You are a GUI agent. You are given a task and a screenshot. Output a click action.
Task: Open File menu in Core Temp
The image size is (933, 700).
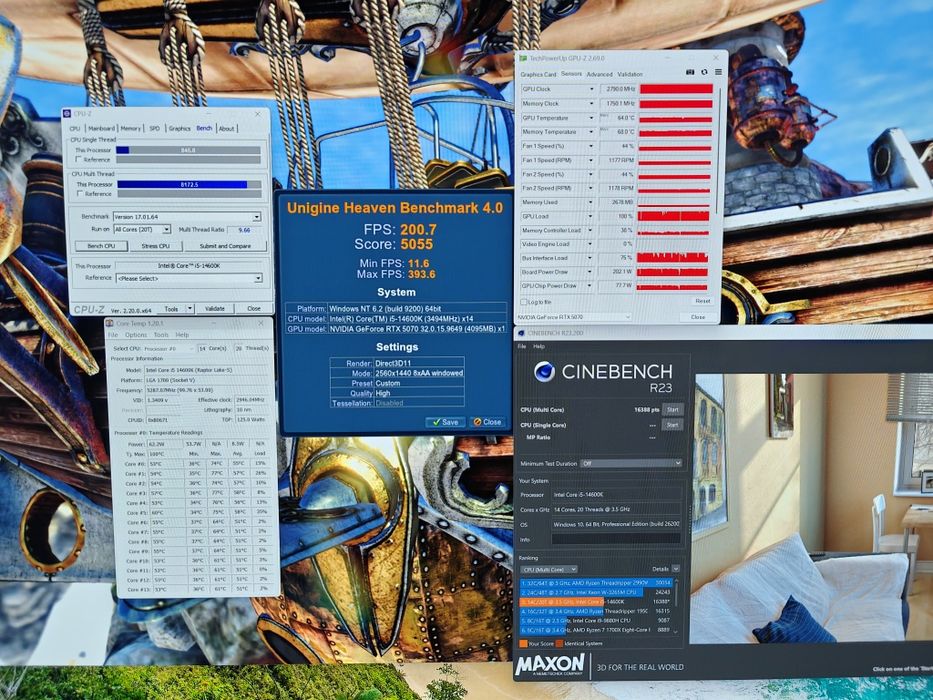(x=112, y=335)
